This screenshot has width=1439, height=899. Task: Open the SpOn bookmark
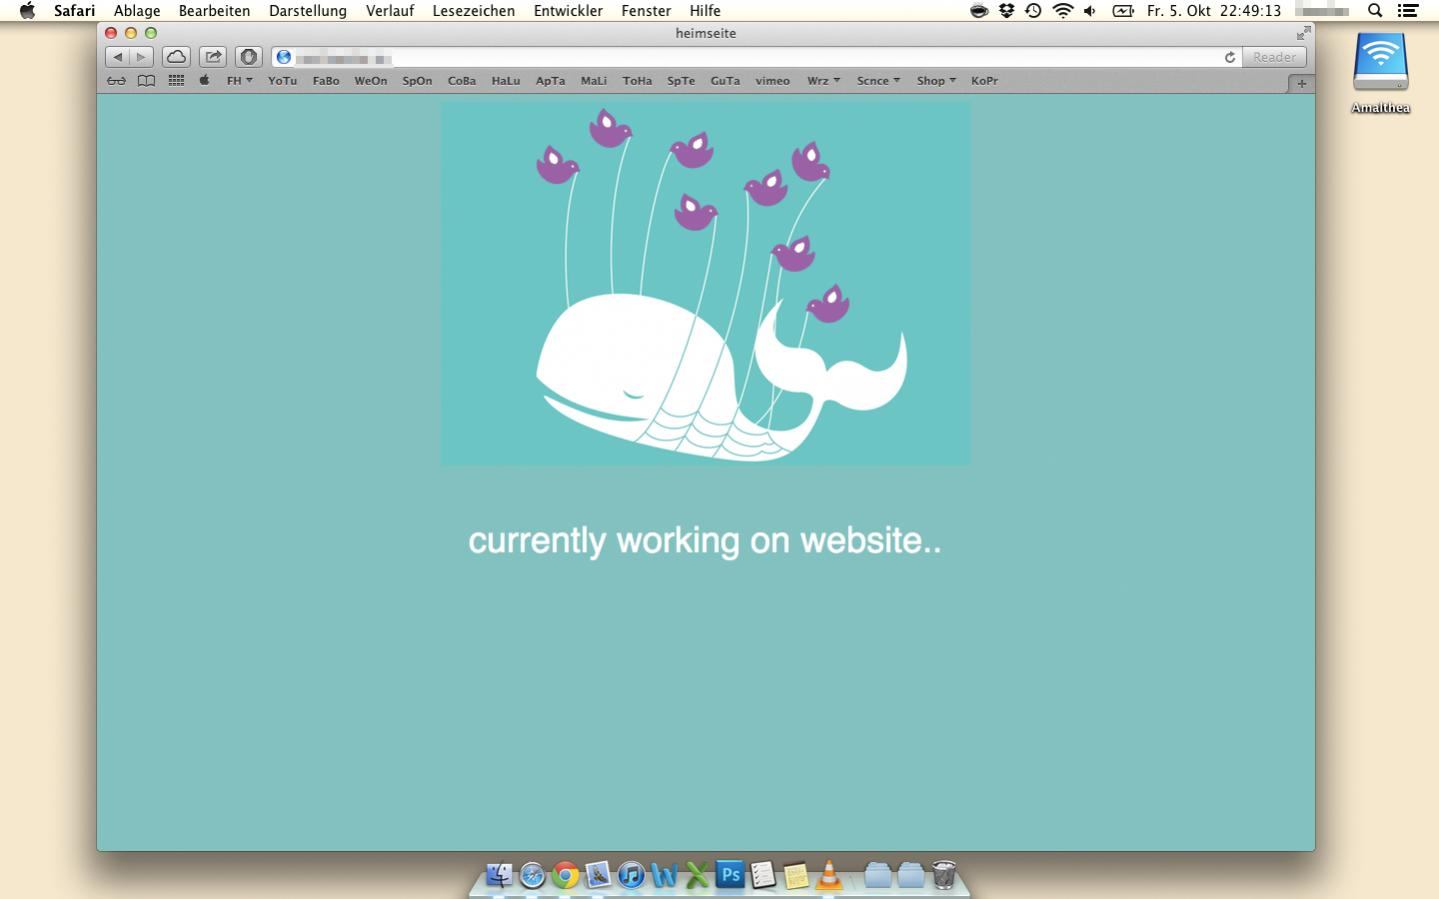click(417, 81)
